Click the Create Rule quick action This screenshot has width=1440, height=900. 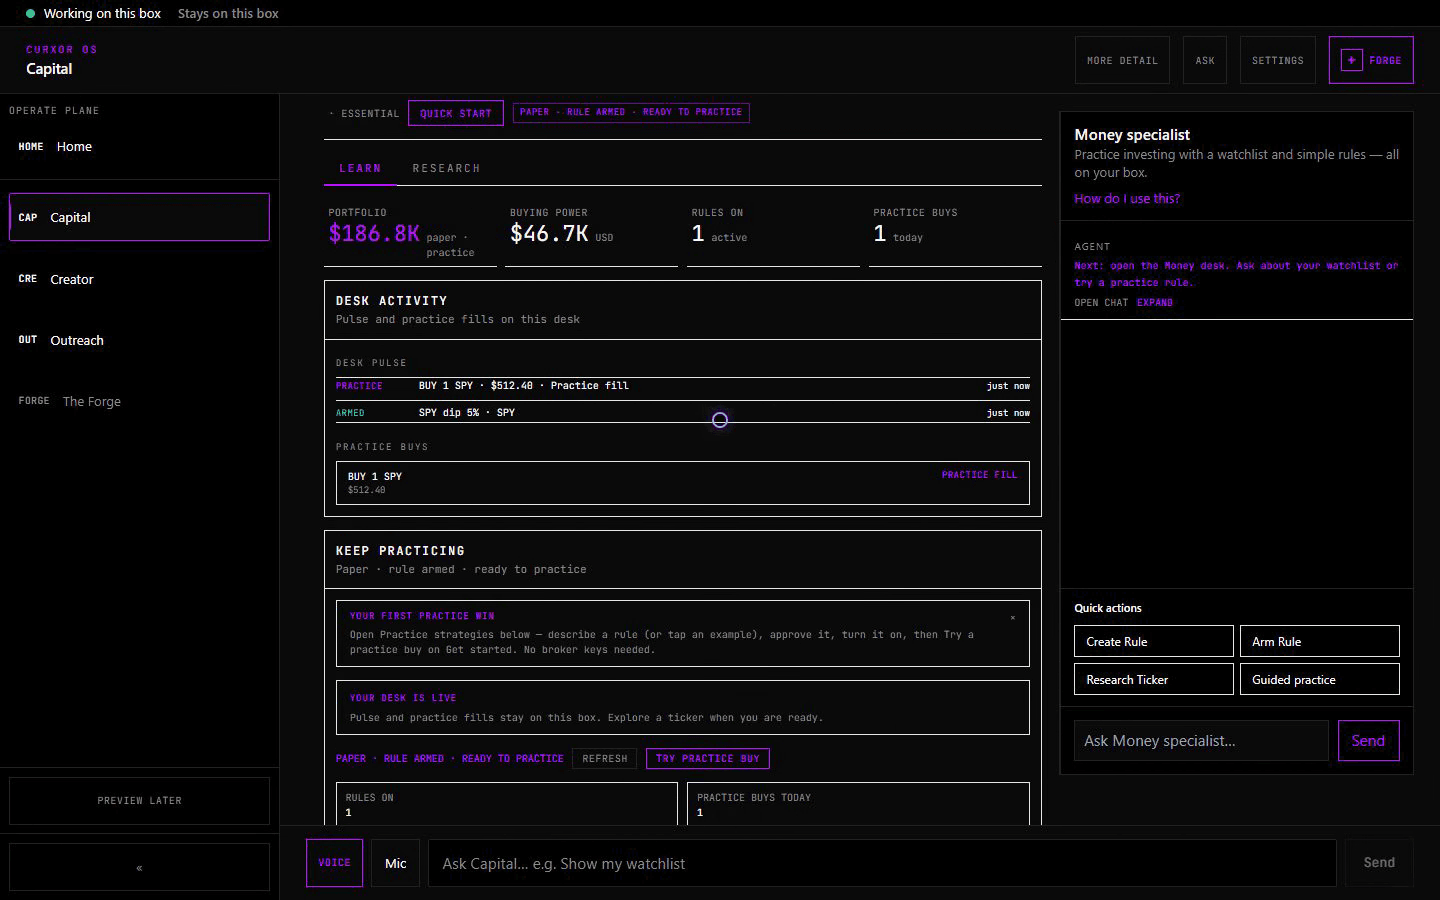1154,641
